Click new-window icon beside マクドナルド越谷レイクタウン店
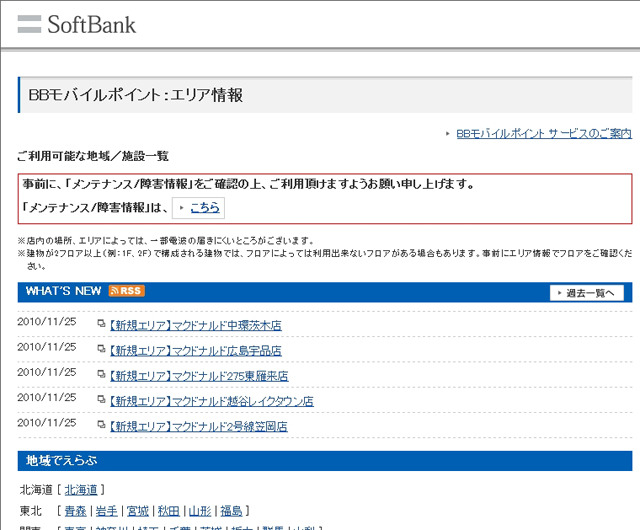The height and width of the screenshot is (530, 640). (101, 400)
